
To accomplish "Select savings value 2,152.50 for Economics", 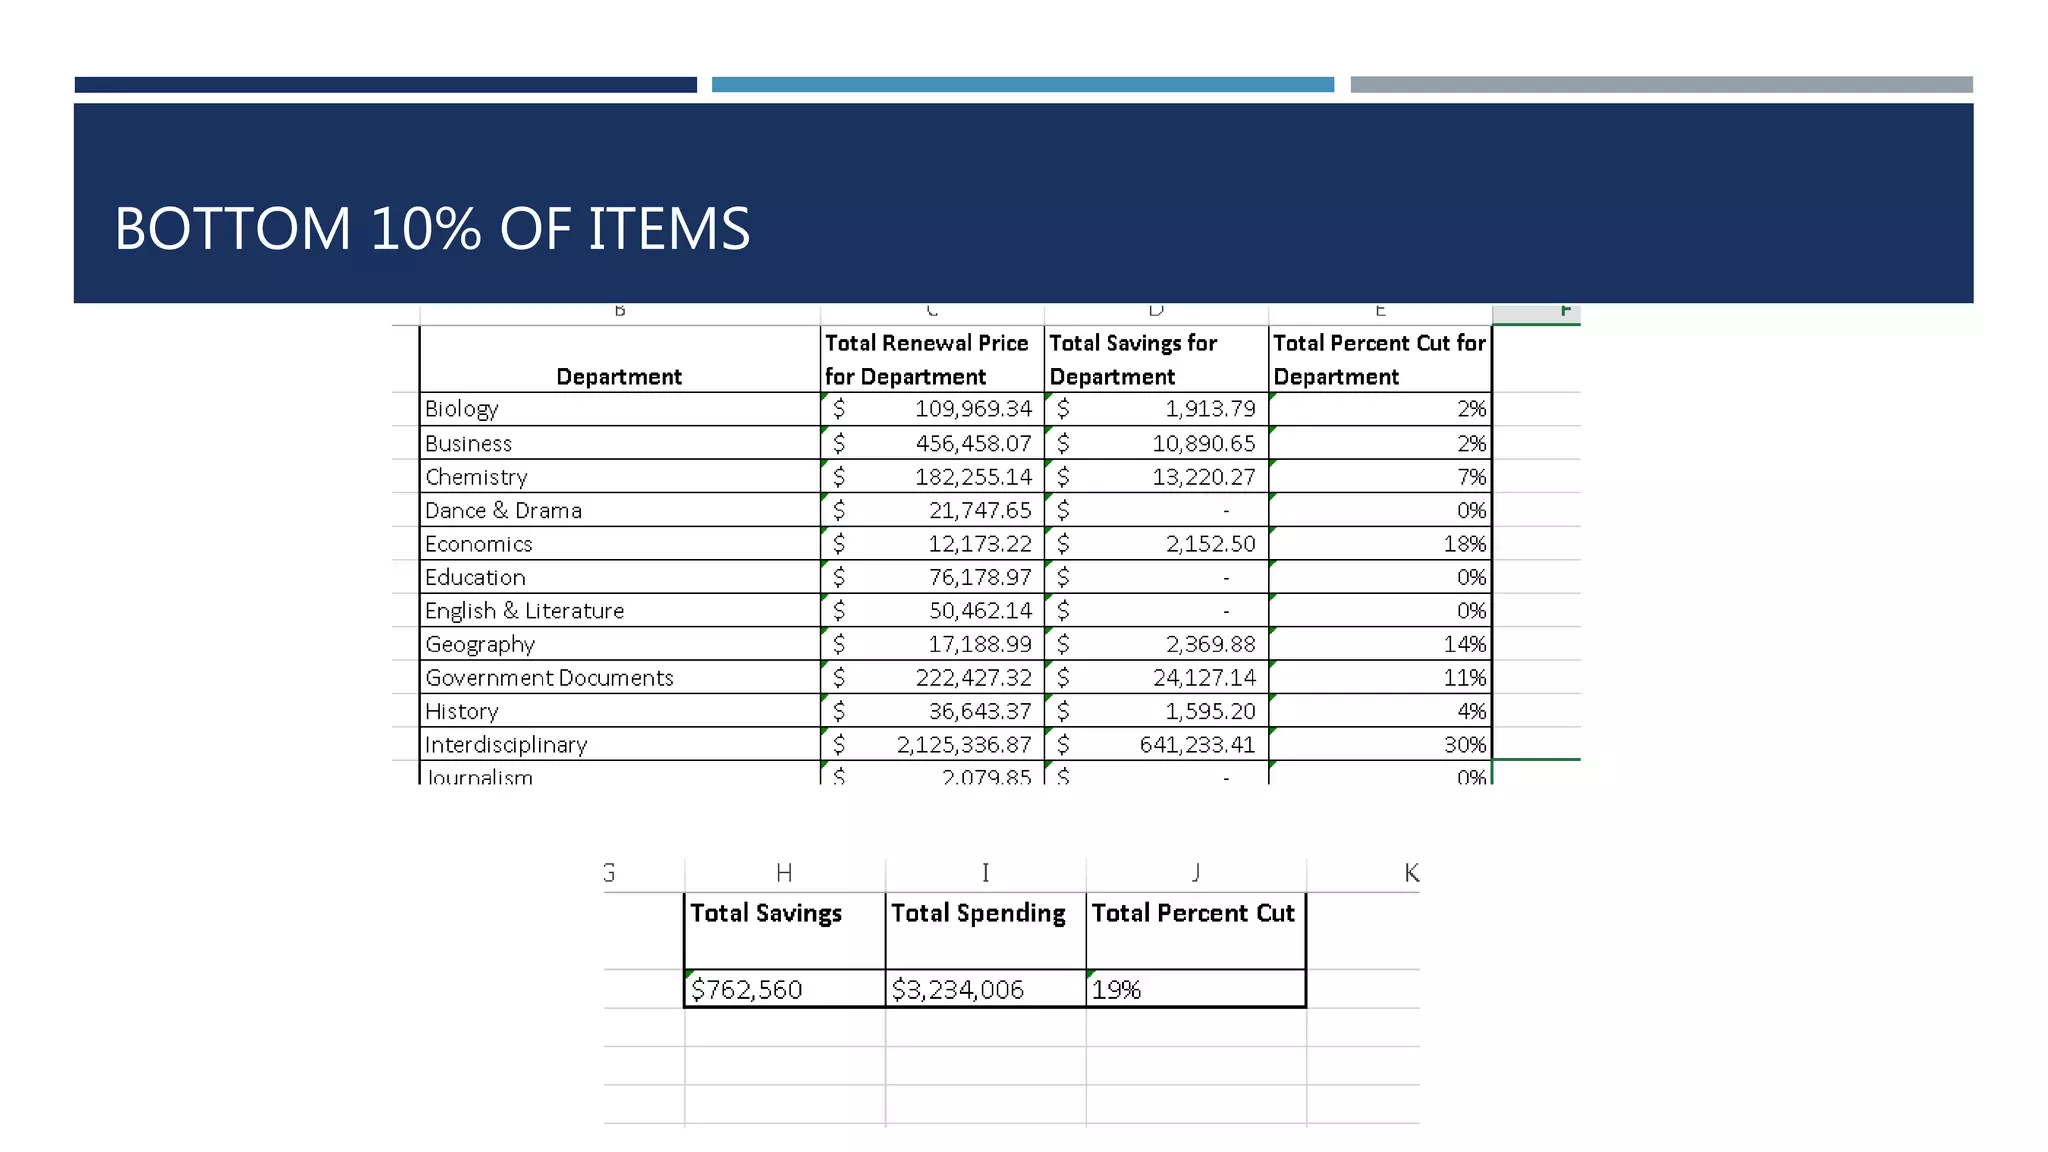I will click(1156, 544).
